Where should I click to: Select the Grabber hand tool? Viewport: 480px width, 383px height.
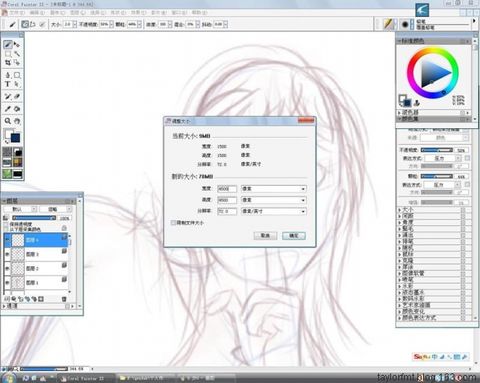(x=17, y=121)
